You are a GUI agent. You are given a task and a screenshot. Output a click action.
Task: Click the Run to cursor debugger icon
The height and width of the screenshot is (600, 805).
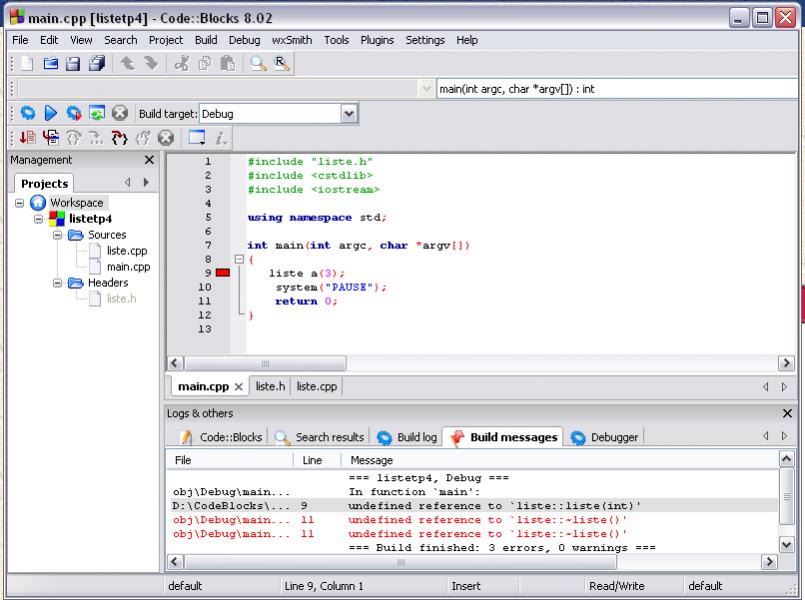(51, 138)
